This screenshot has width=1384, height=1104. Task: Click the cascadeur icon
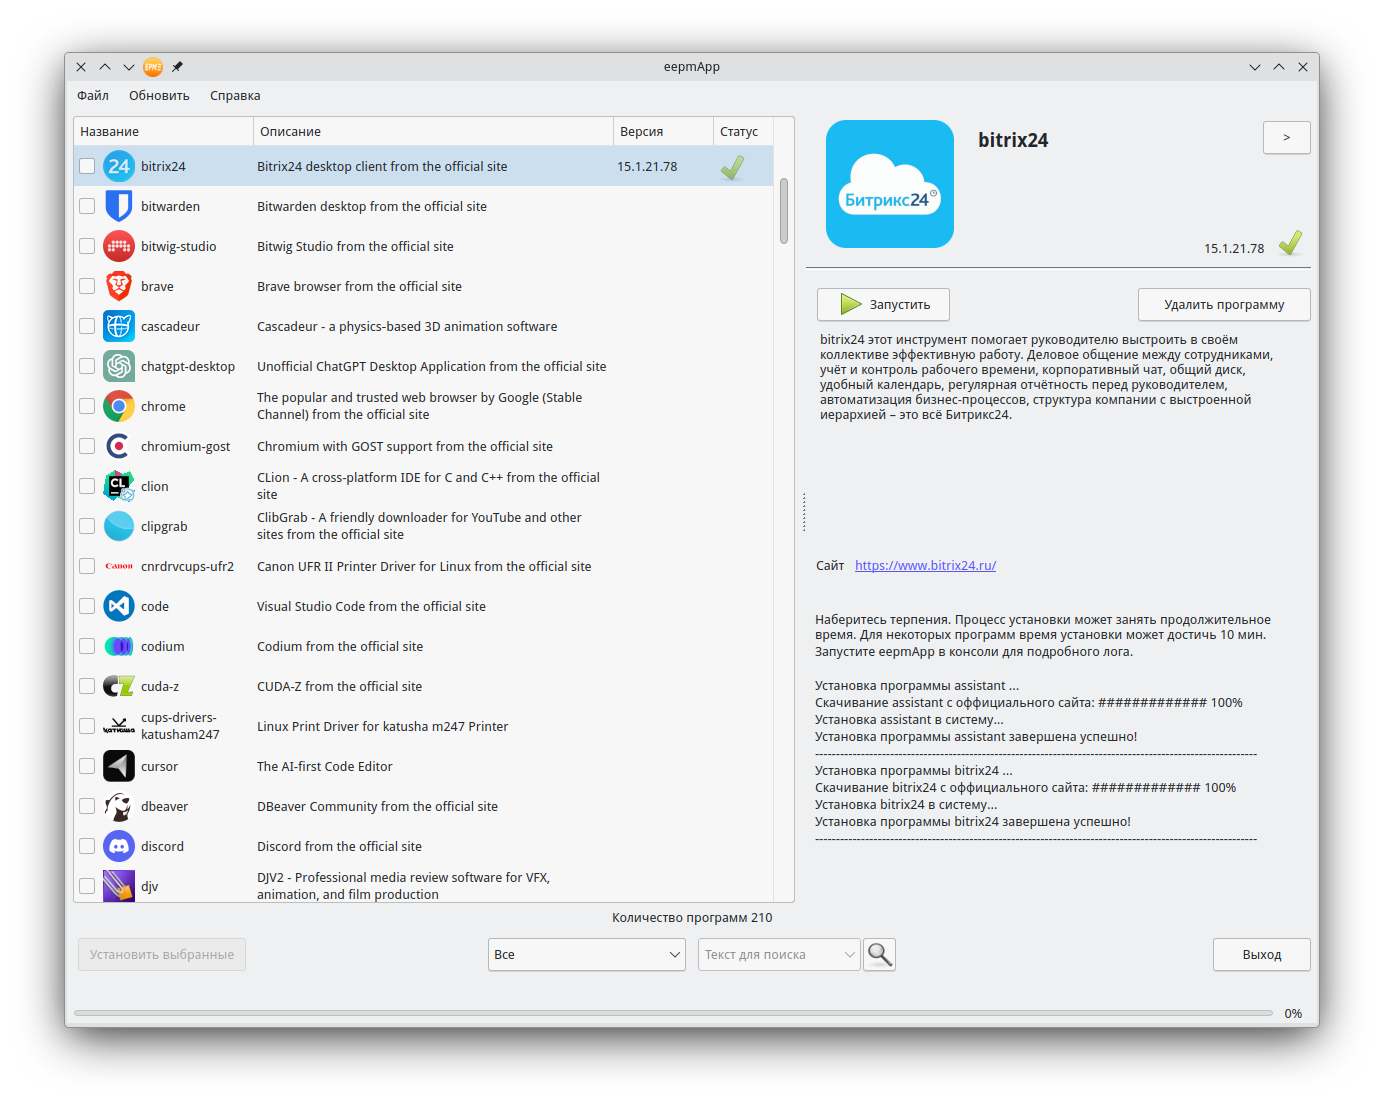tap(119, 326)
